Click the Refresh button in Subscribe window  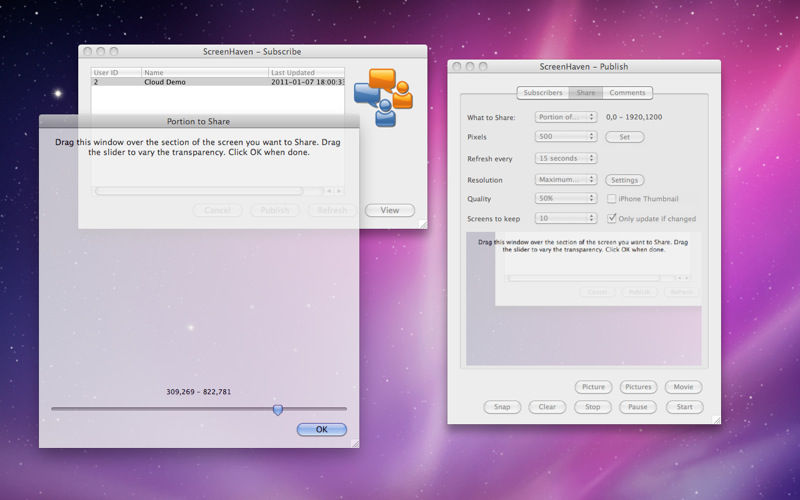pos(332,210)
